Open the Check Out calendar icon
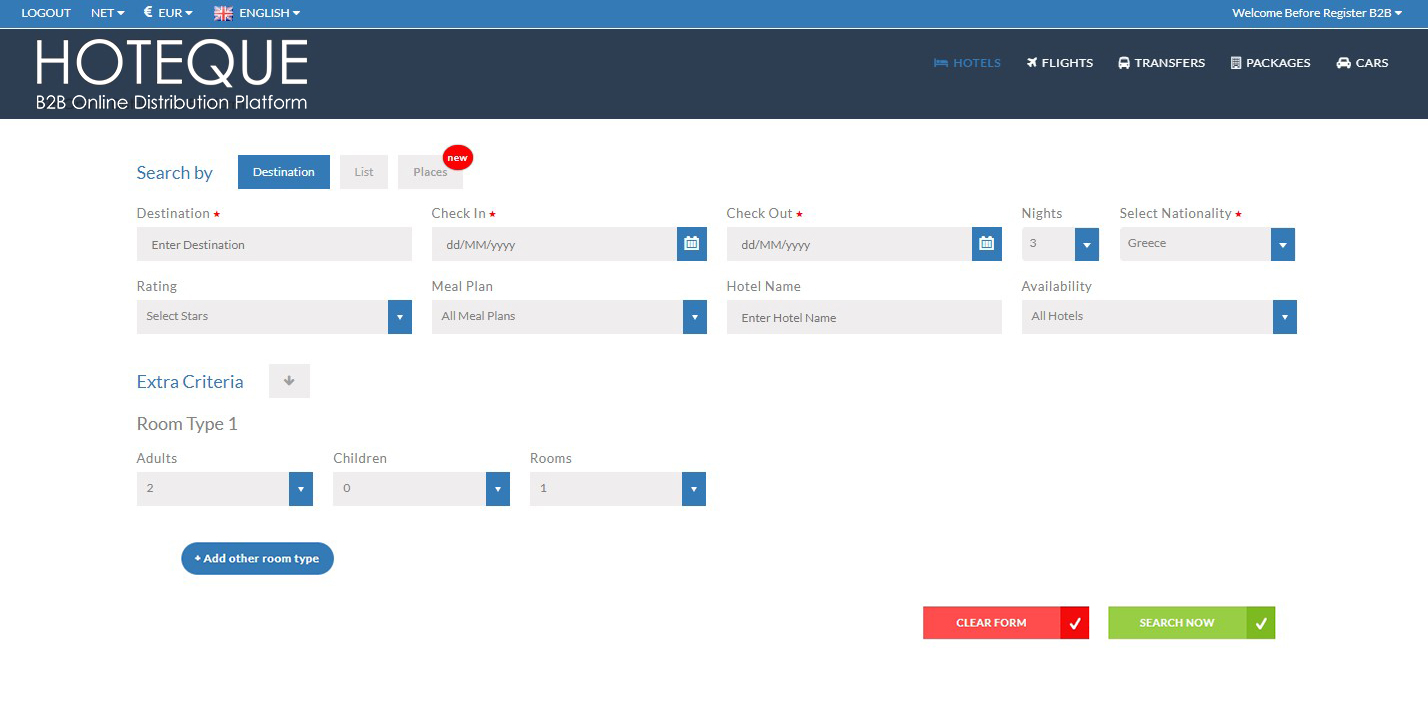This screenshot has width=1428, height=708. coord(986,244)
